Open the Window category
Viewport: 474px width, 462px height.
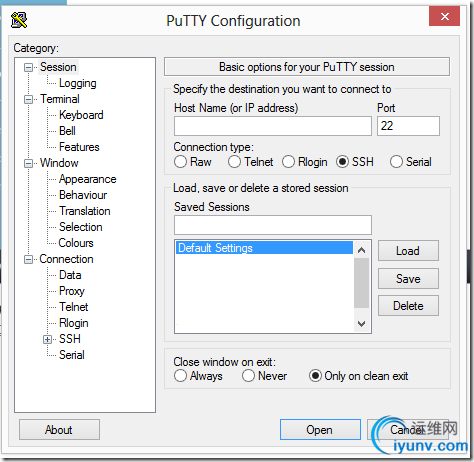pyautogui.click(x=59, y=163)
